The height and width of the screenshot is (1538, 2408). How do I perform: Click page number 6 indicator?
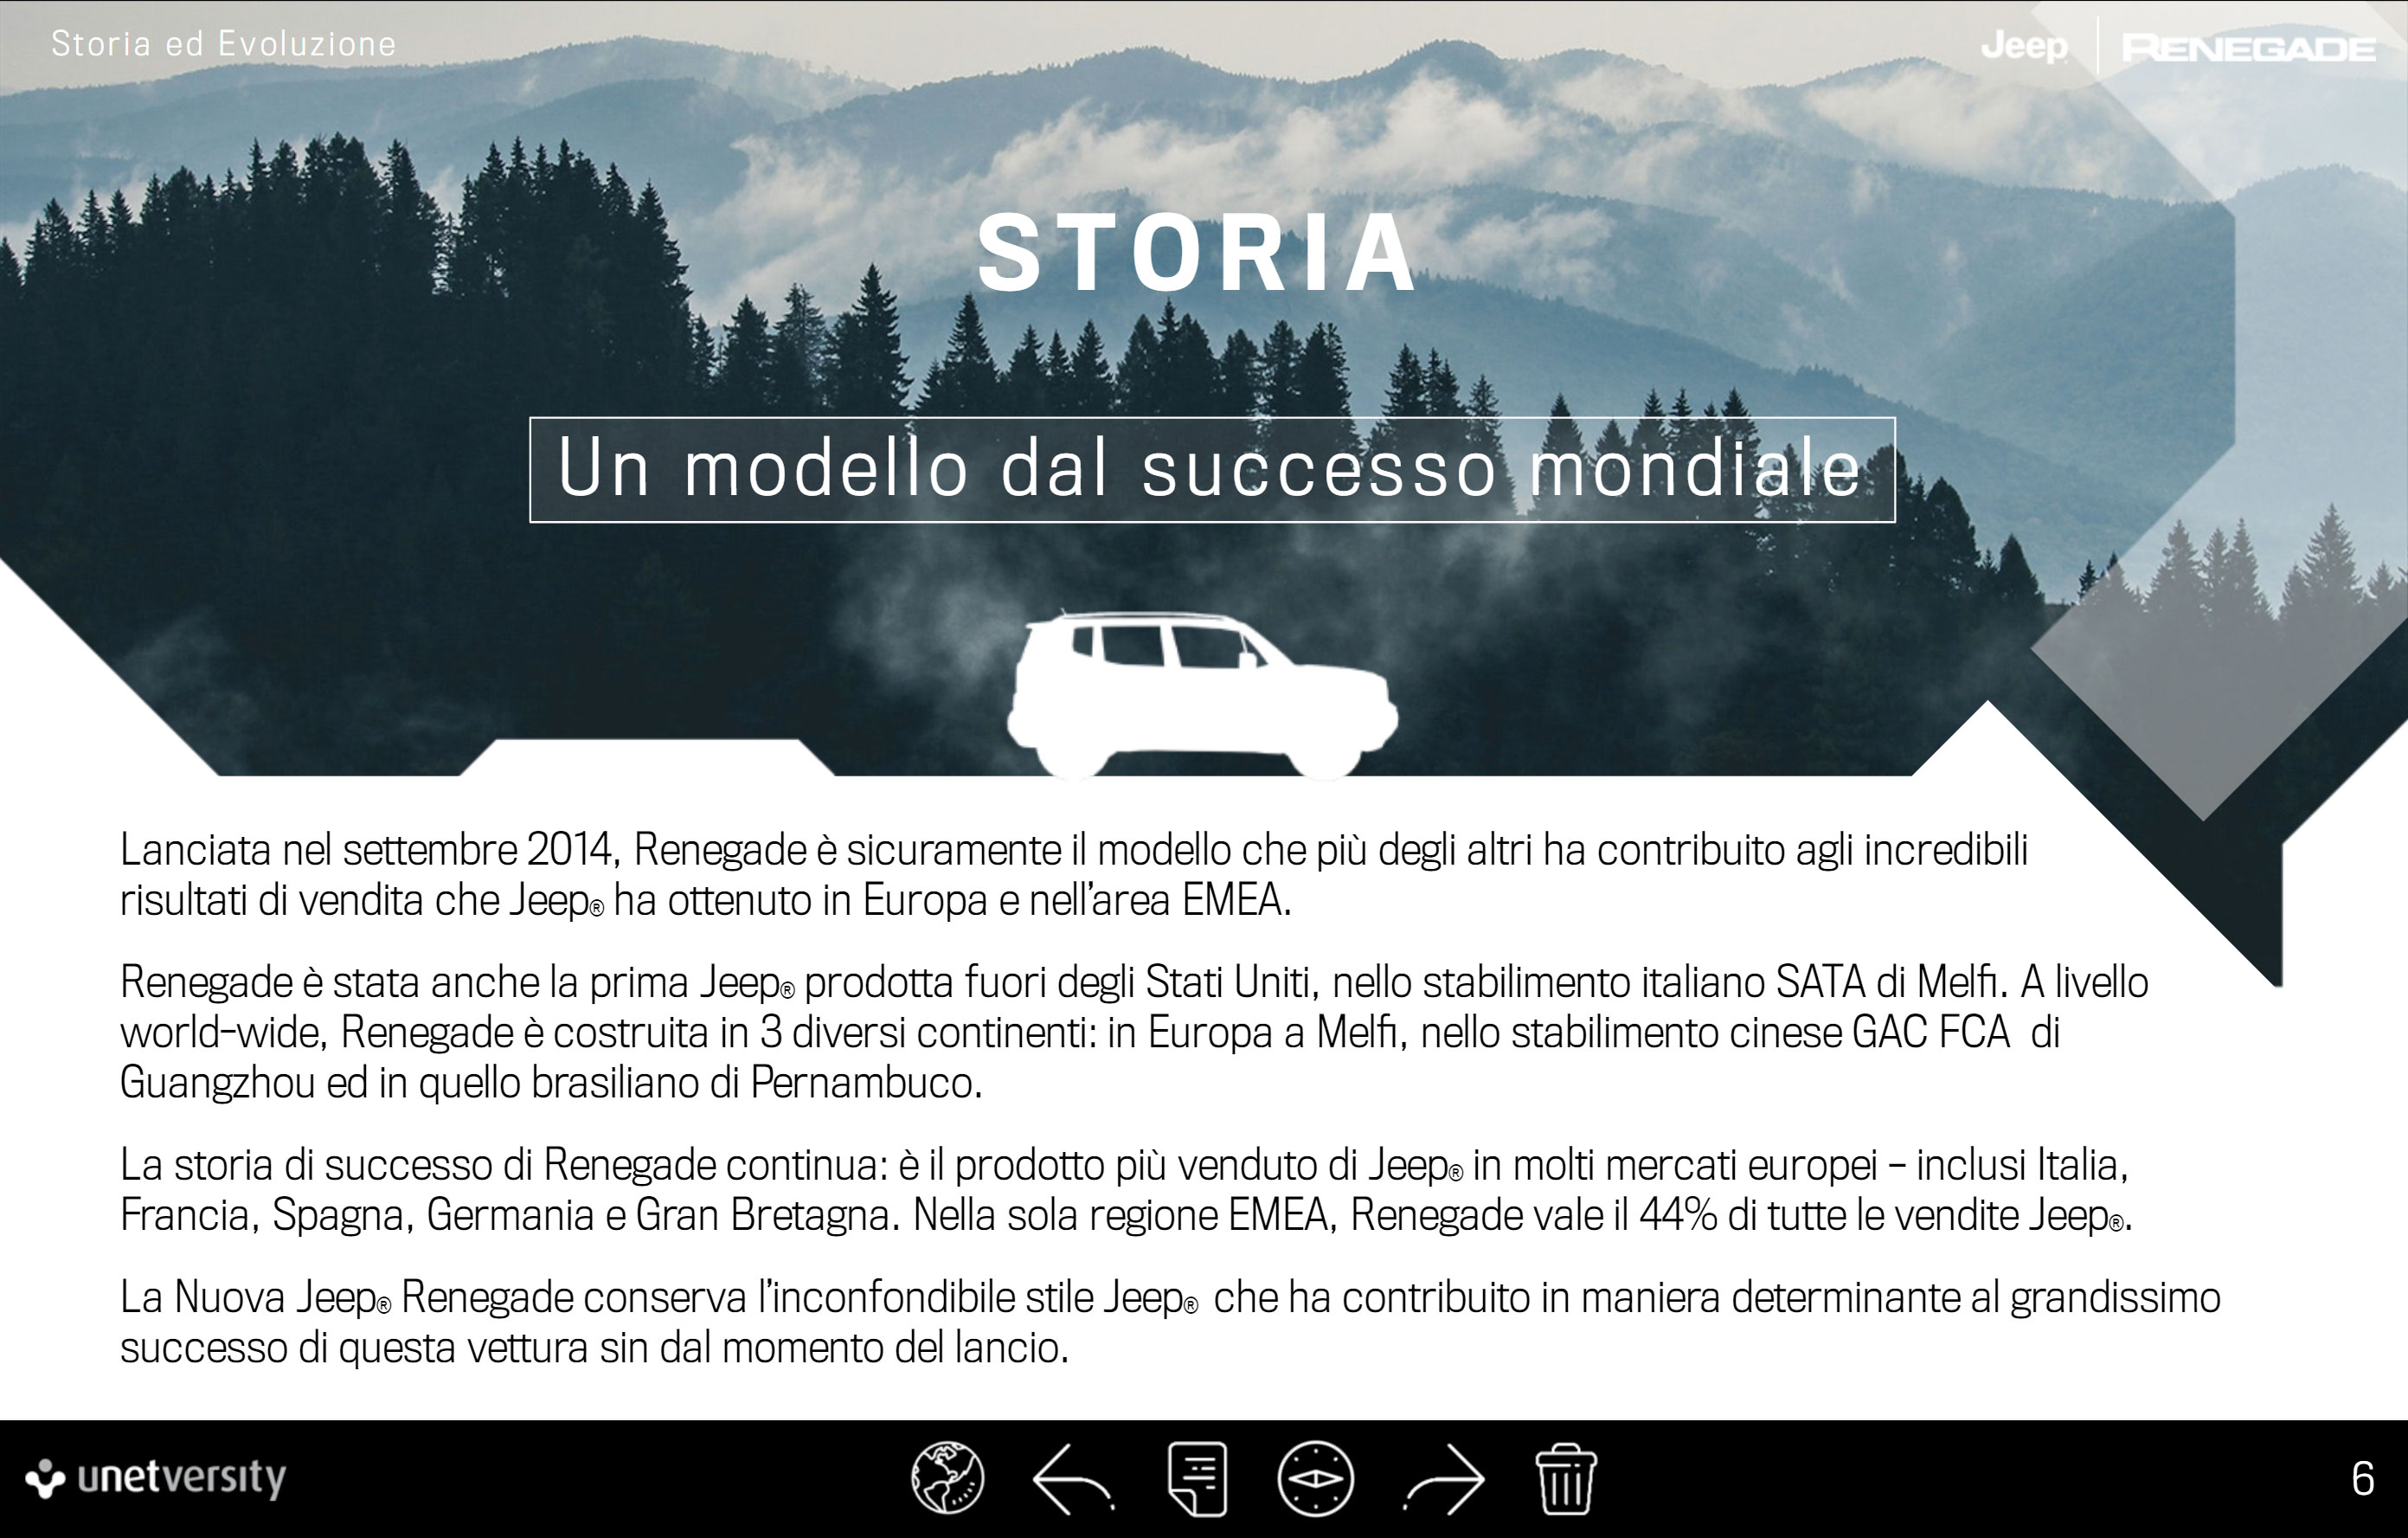point(2362,1478)
